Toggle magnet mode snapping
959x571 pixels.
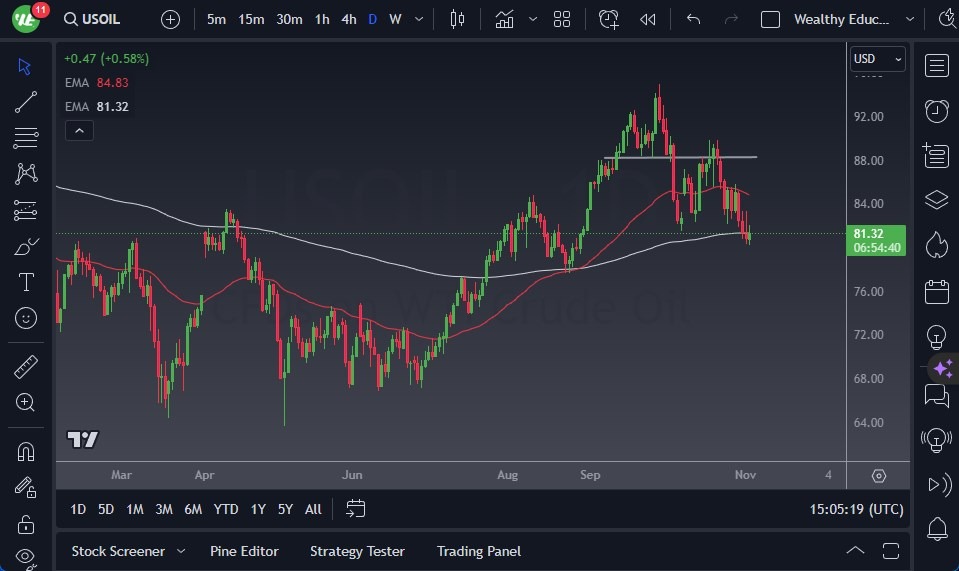(x=26, y=451)
